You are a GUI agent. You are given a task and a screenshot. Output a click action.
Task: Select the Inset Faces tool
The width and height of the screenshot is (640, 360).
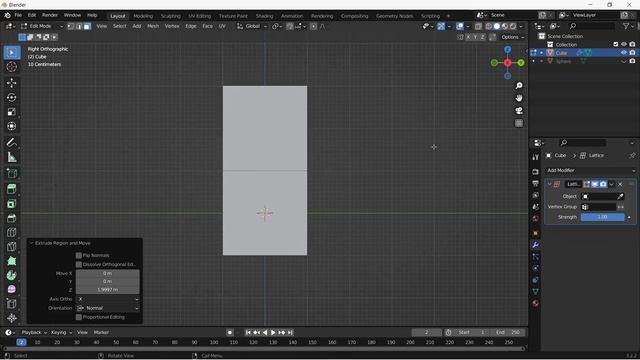(11, 204)
